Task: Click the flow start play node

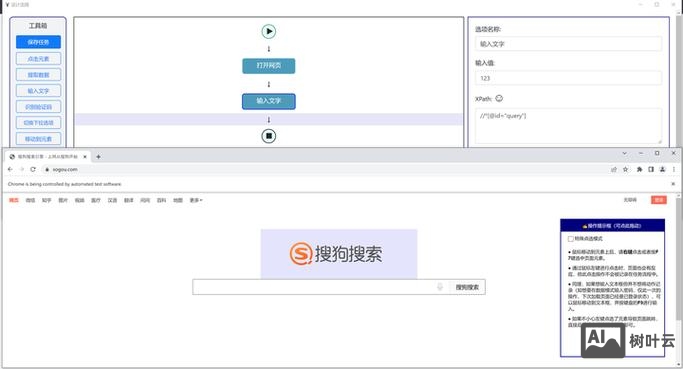Action: tap(269, 31)
